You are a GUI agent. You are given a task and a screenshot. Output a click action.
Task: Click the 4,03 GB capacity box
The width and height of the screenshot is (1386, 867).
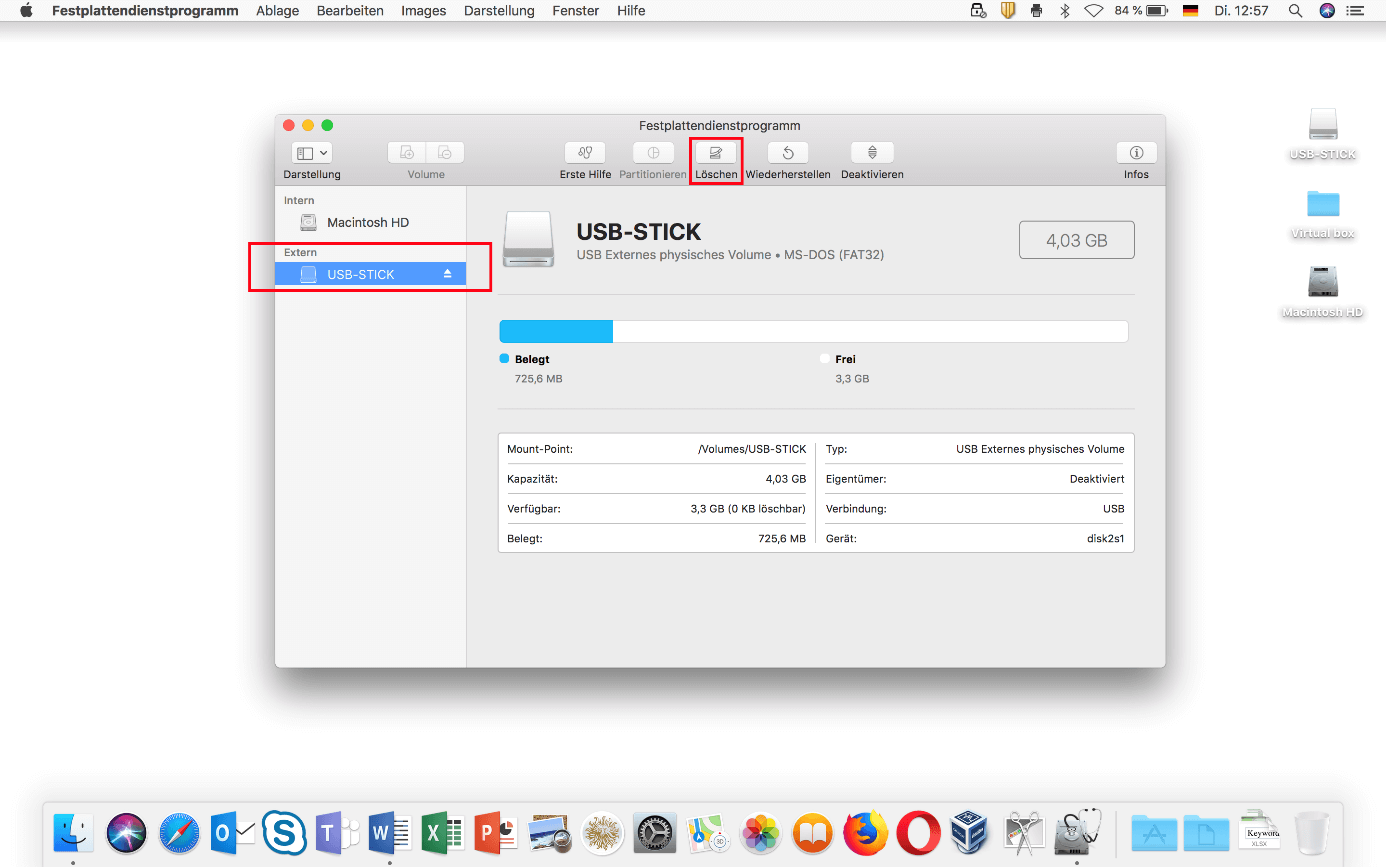tap(1076, 240)
